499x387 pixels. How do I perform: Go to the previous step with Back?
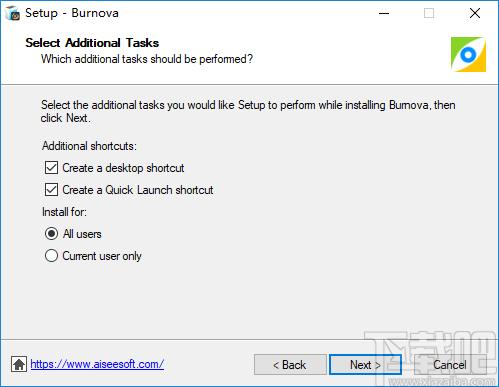tap(290, 365)
